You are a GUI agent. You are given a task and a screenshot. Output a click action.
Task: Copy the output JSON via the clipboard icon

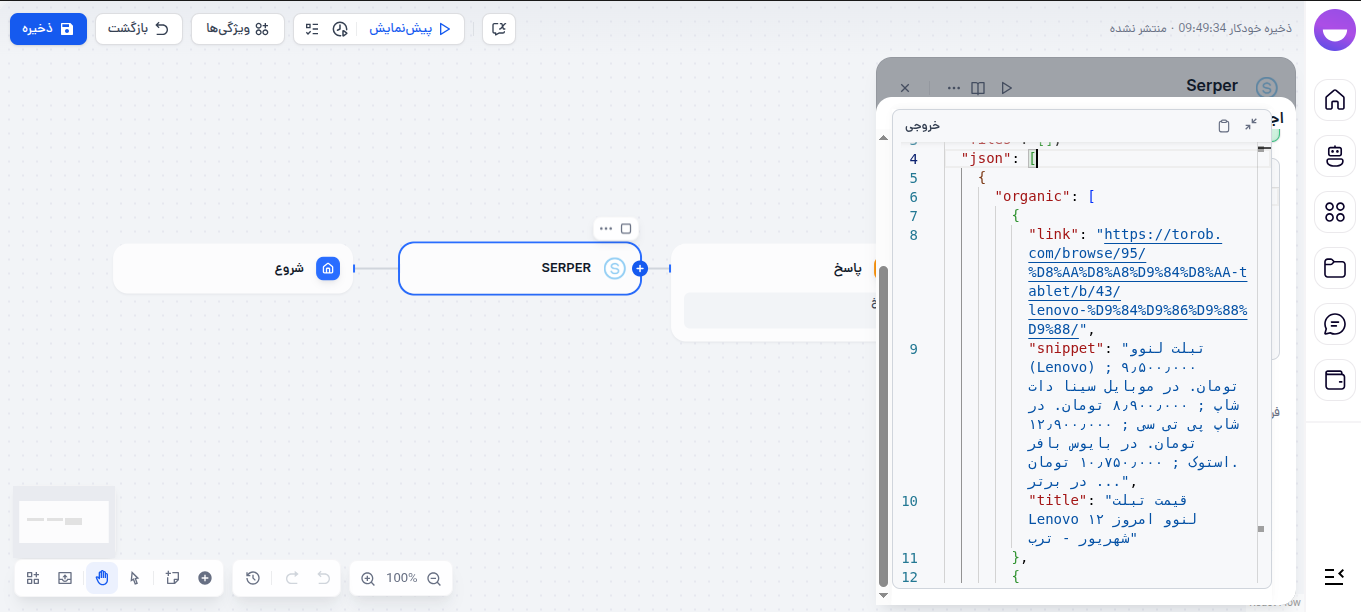[1224, 125]
